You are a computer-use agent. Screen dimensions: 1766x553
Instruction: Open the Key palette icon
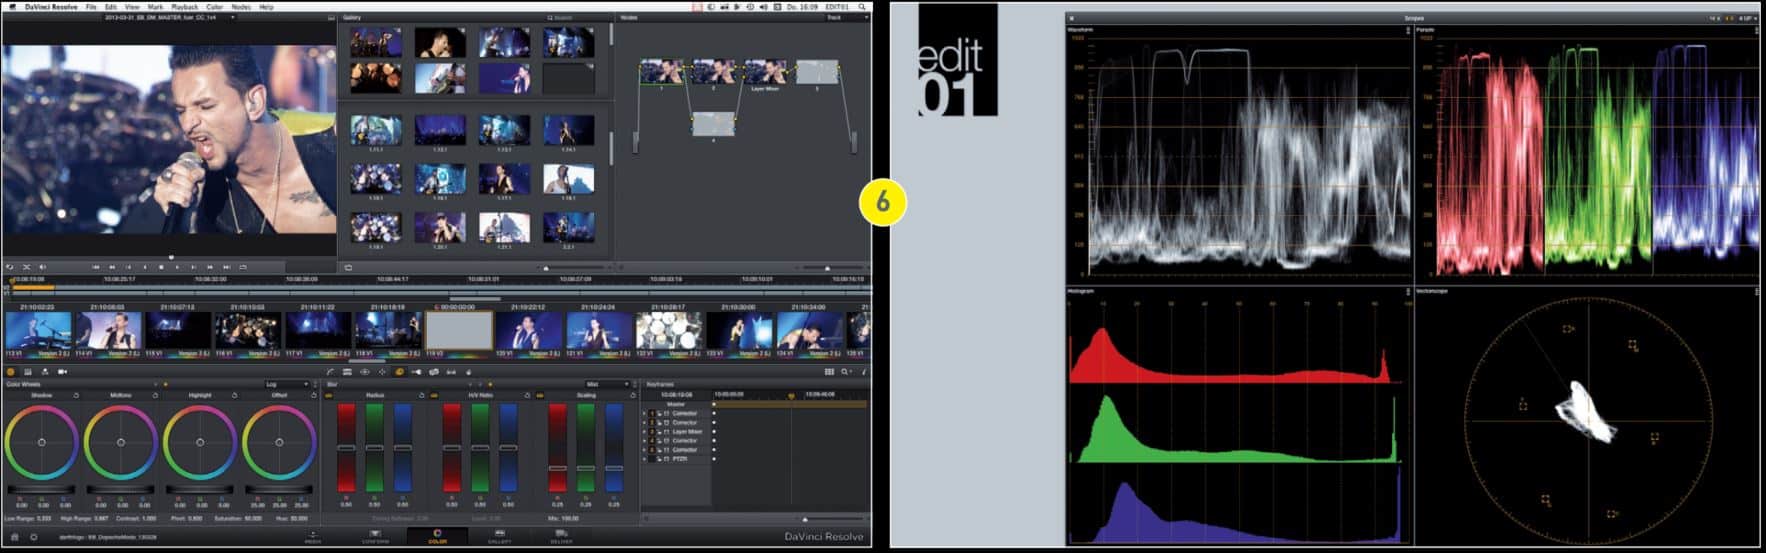pyautogui.click(x=416, y=372)
